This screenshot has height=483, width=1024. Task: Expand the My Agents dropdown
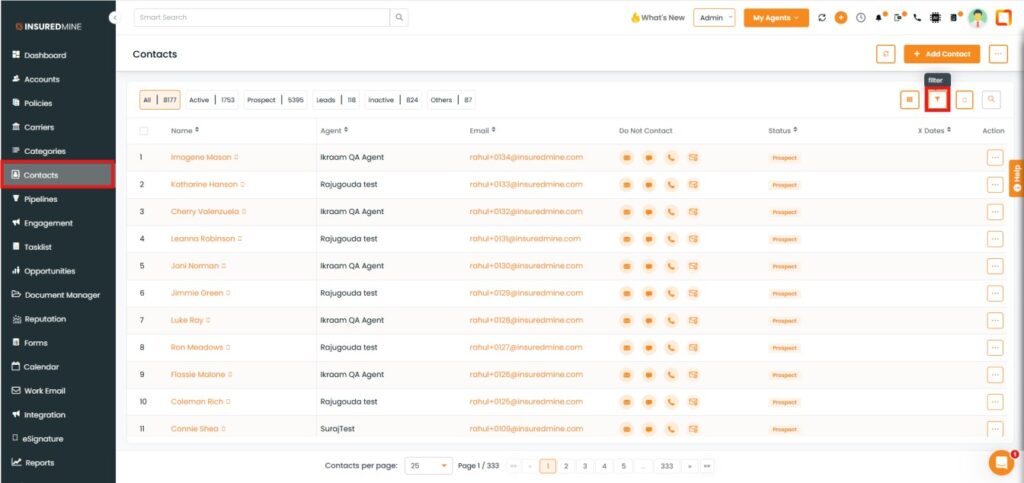click(x=776, y=18)
